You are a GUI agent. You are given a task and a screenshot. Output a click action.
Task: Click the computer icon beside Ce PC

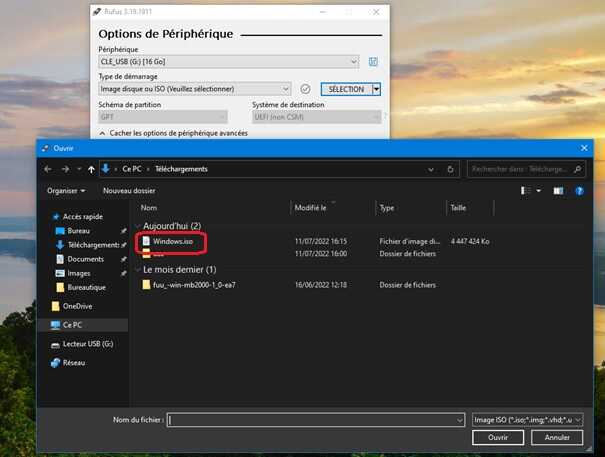56,325
